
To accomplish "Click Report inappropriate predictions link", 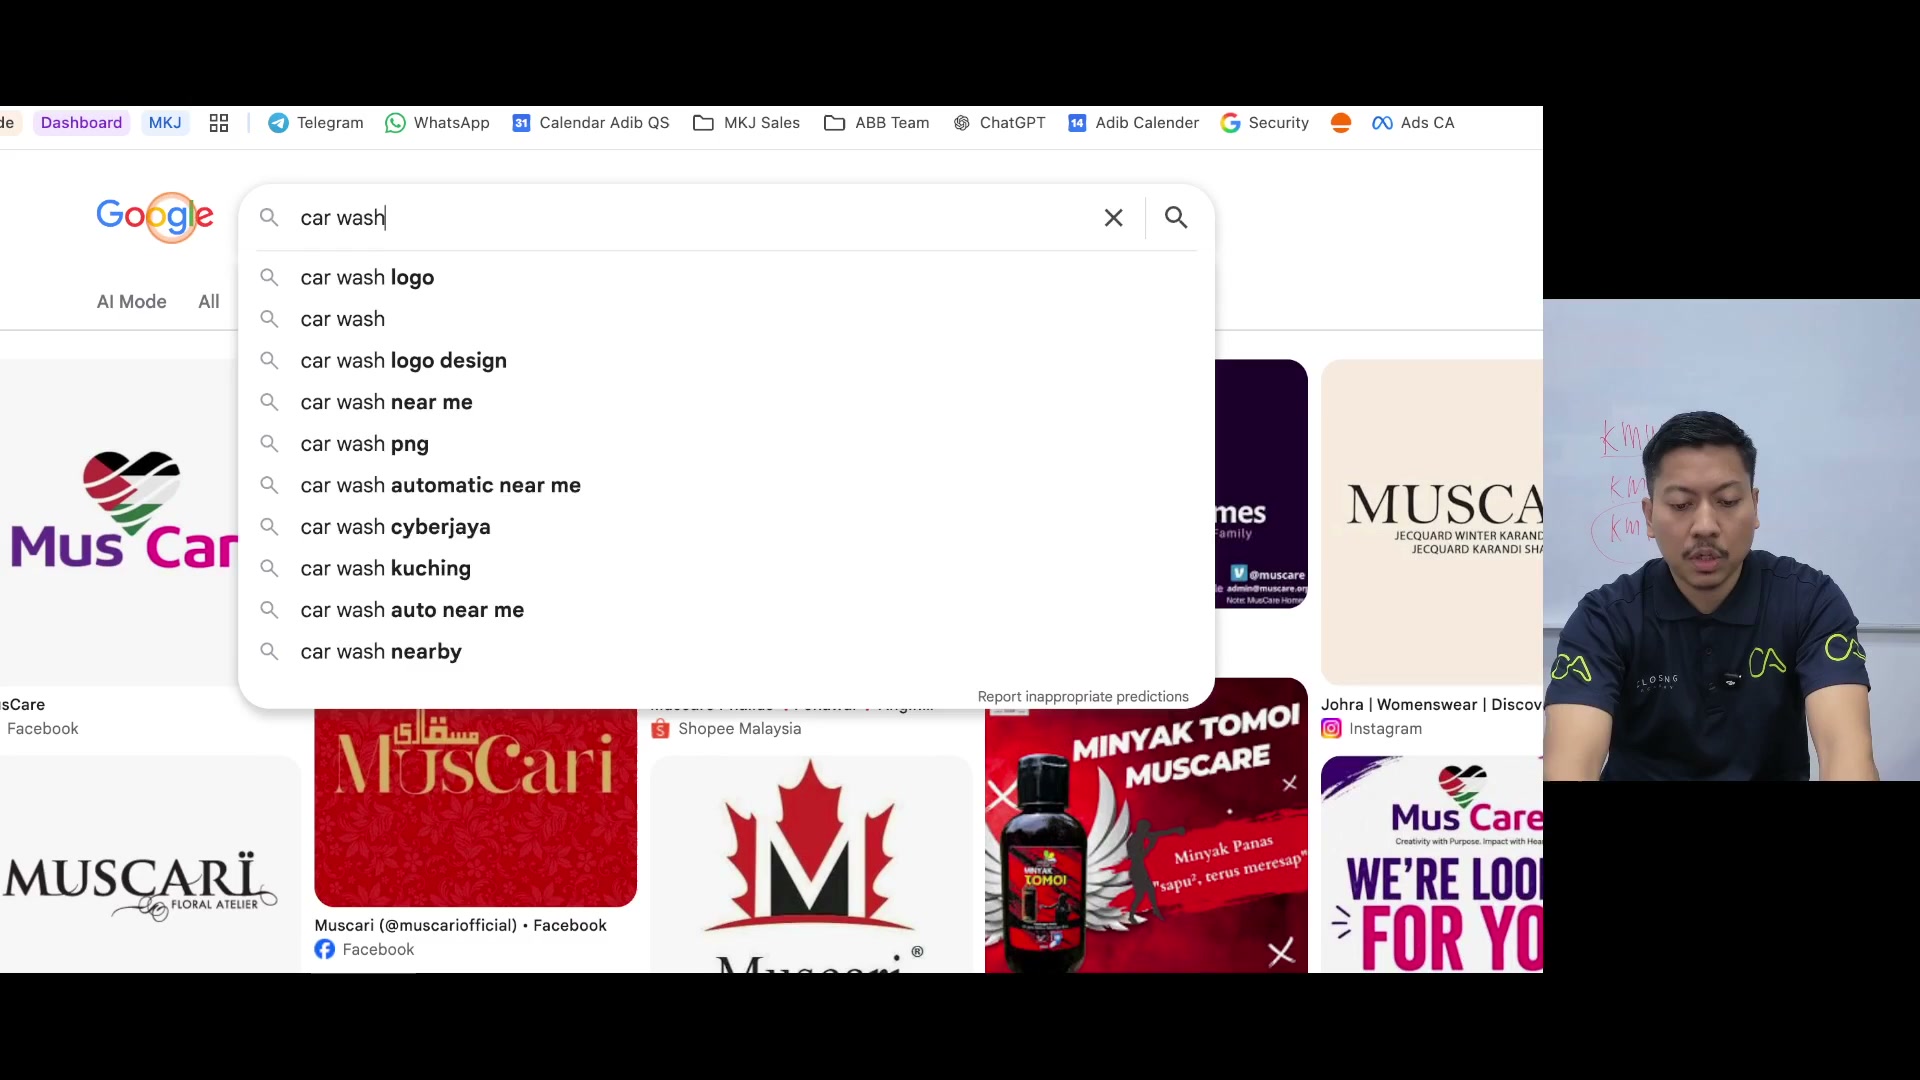I will pyautogui.click(x=1083, y=697).
